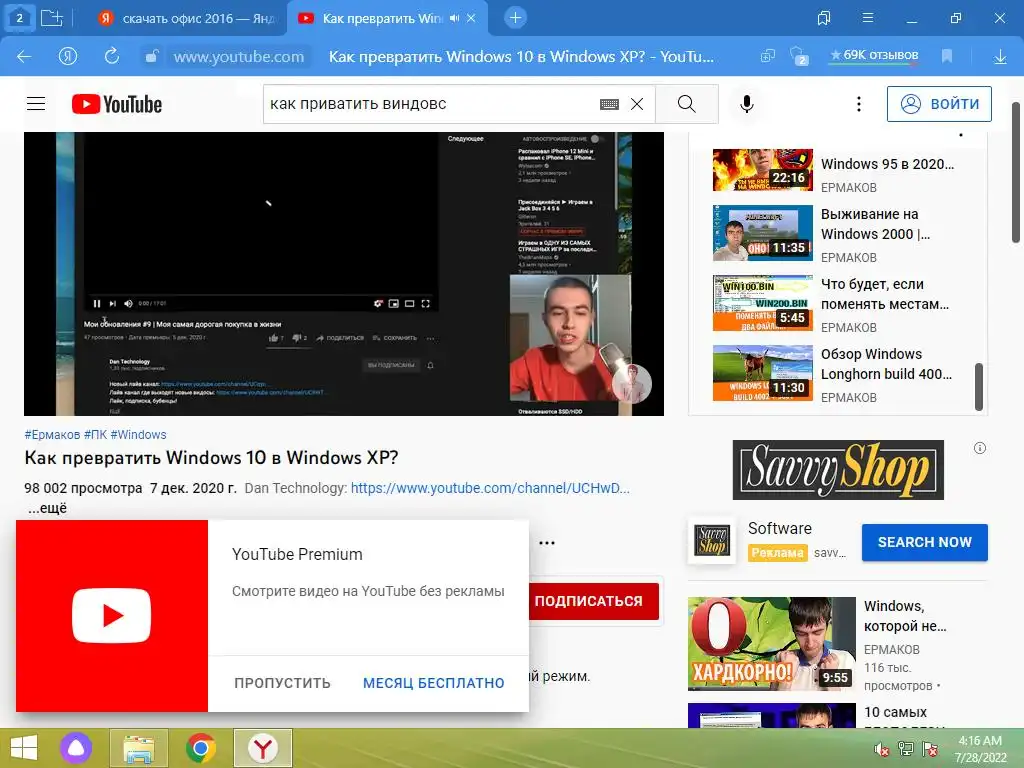
Task: Open the on-screen keyboard in search box
Action: coord(609,104)
